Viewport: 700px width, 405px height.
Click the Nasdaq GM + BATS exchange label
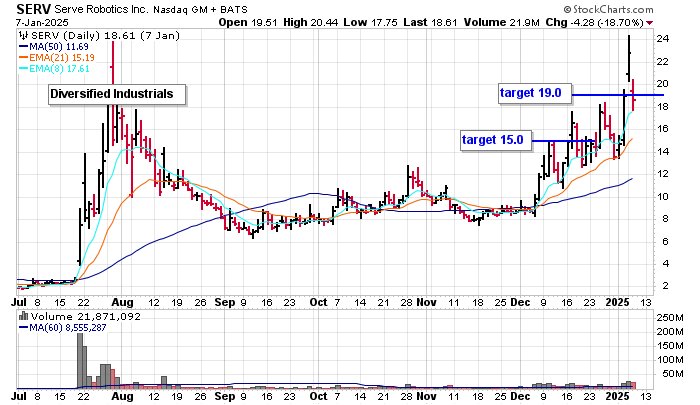(x=200, y=10)
